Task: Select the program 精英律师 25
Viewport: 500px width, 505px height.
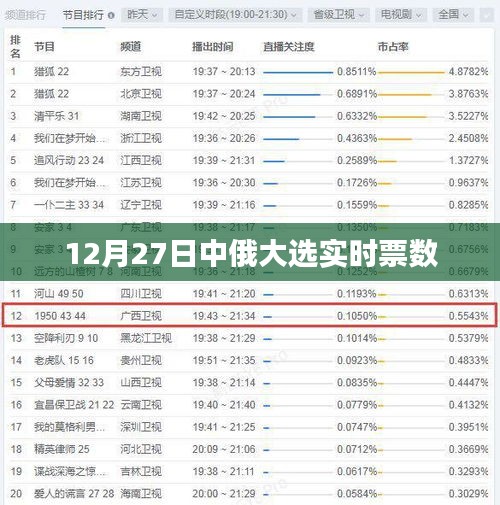Action: point(62,449)
